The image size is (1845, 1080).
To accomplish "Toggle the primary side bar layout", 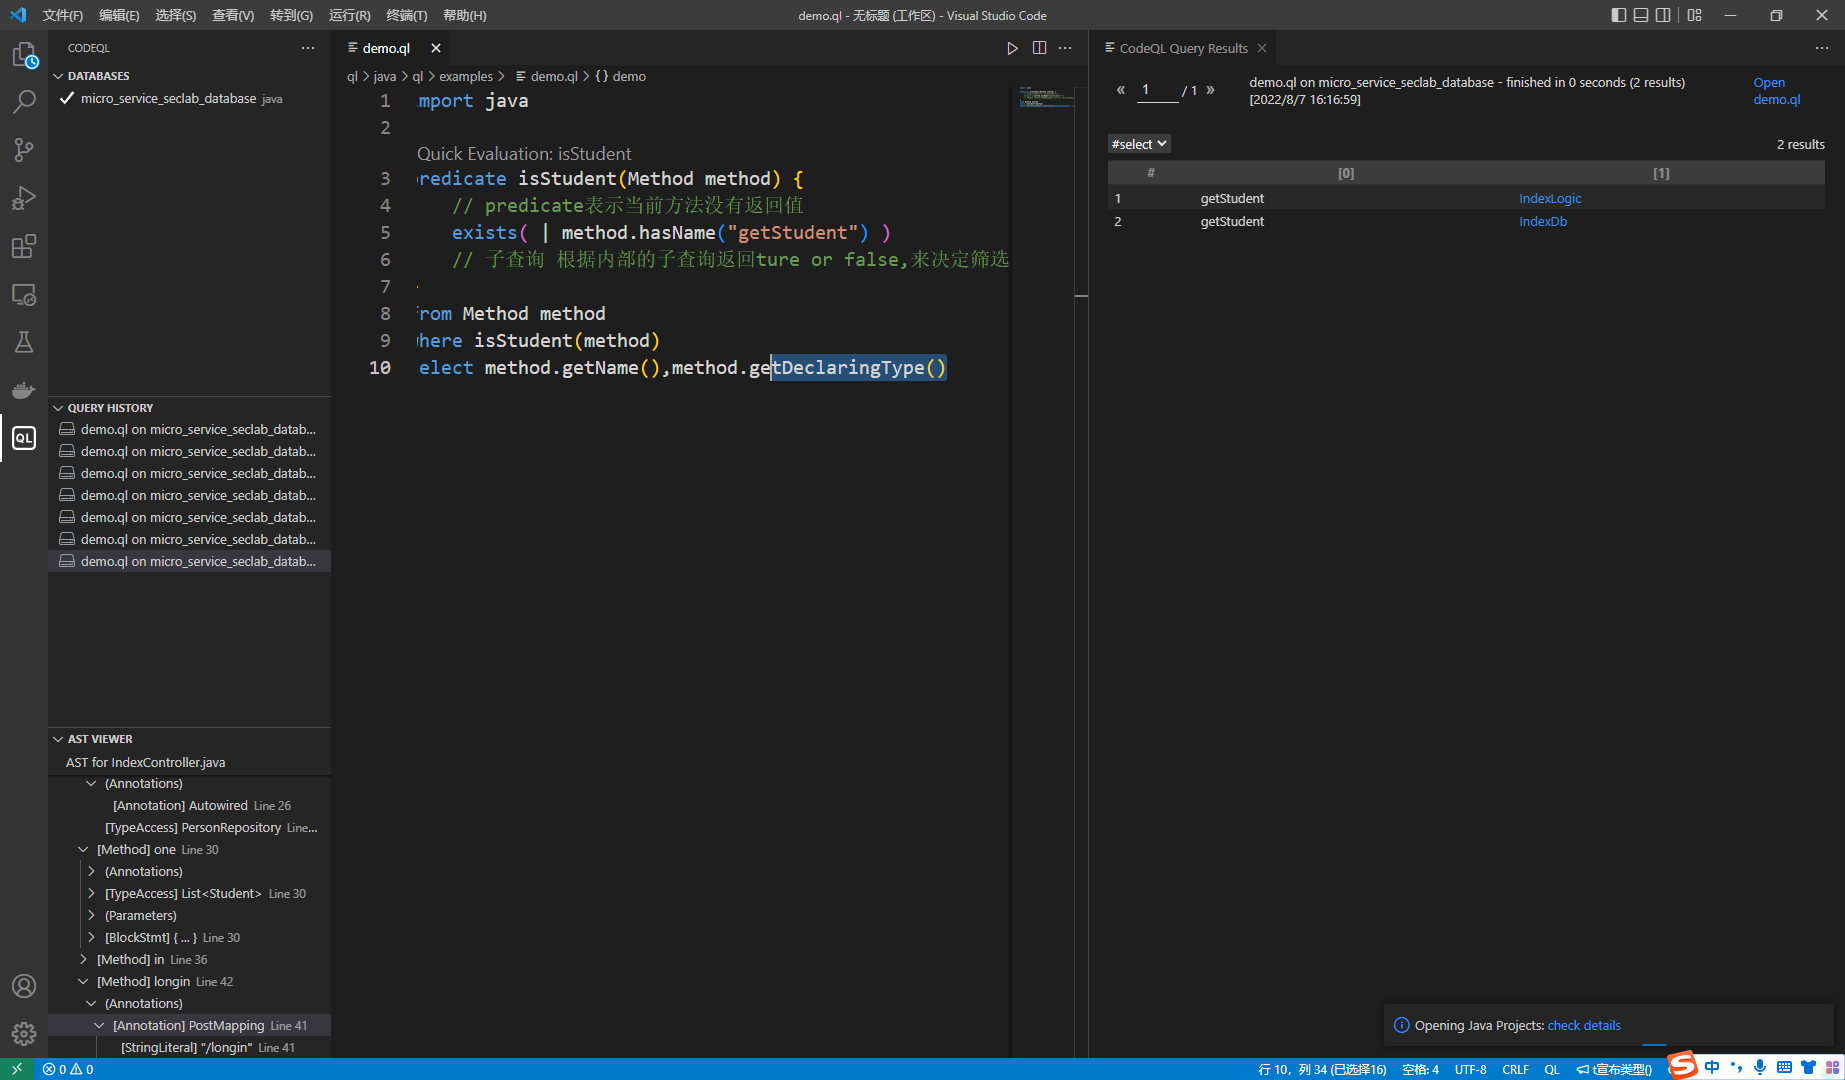I will coord(1619,15).
